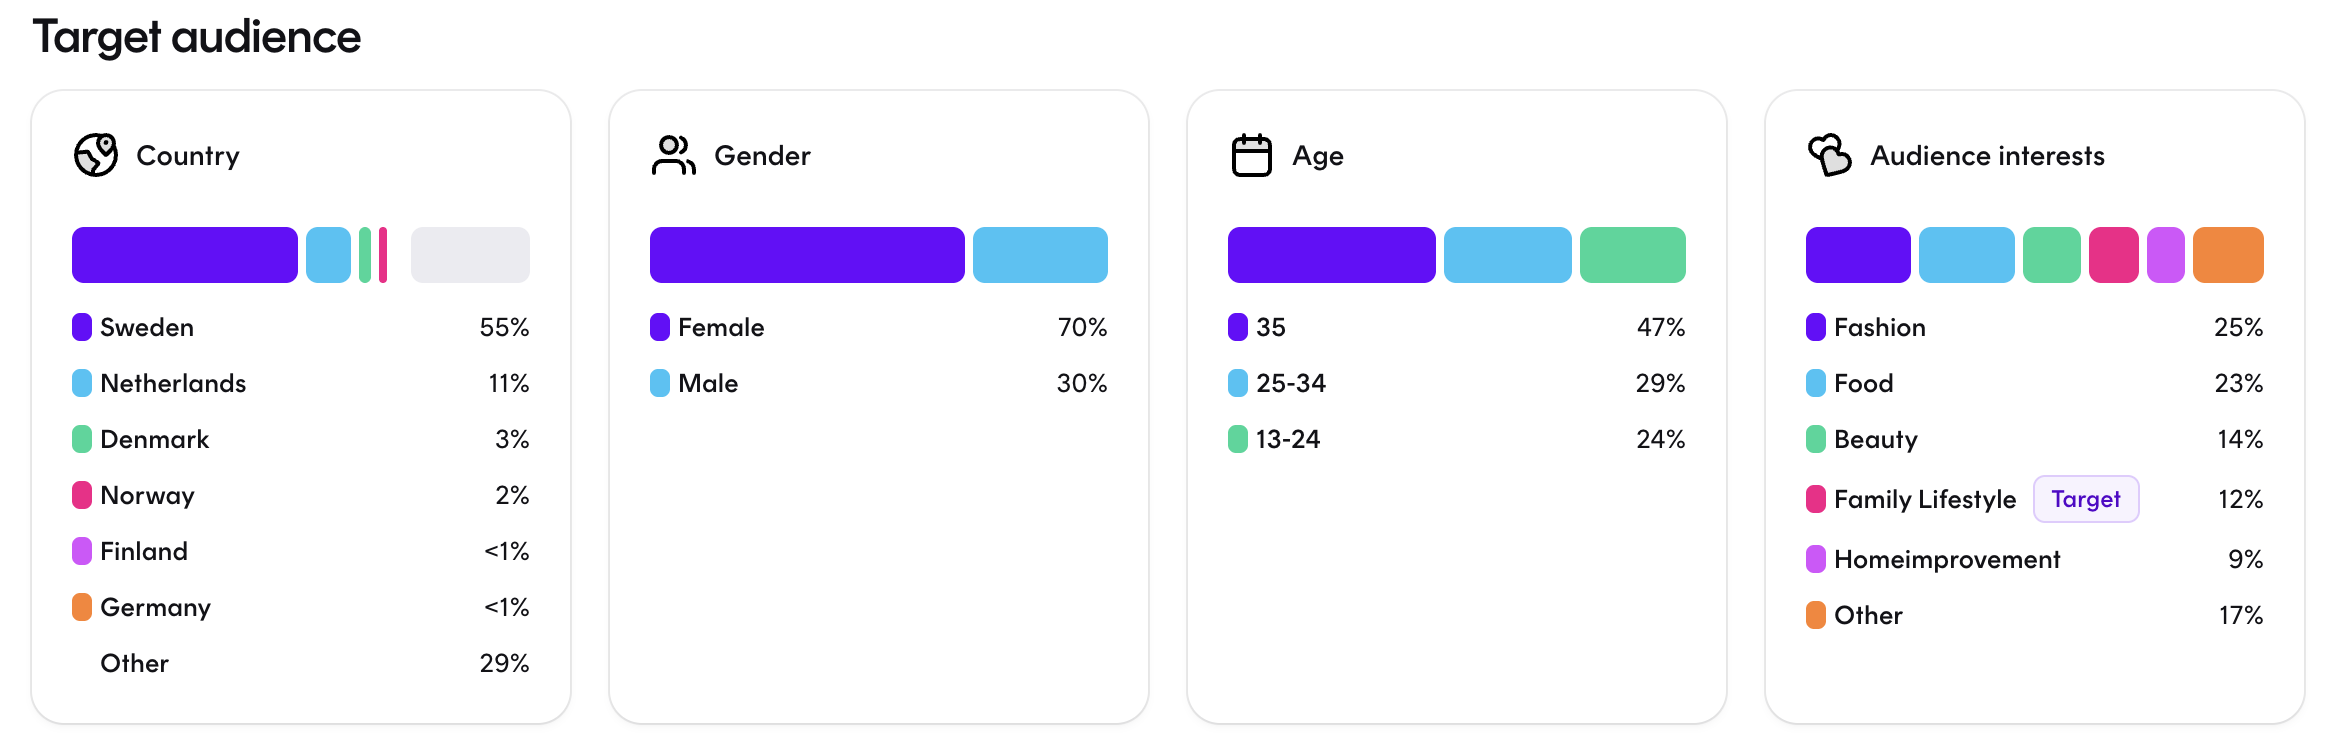This screenshot has height=738, width=2336.
Task: Click the Age calendar icon
Action: pyautogui.click(x=1251, y=155)
